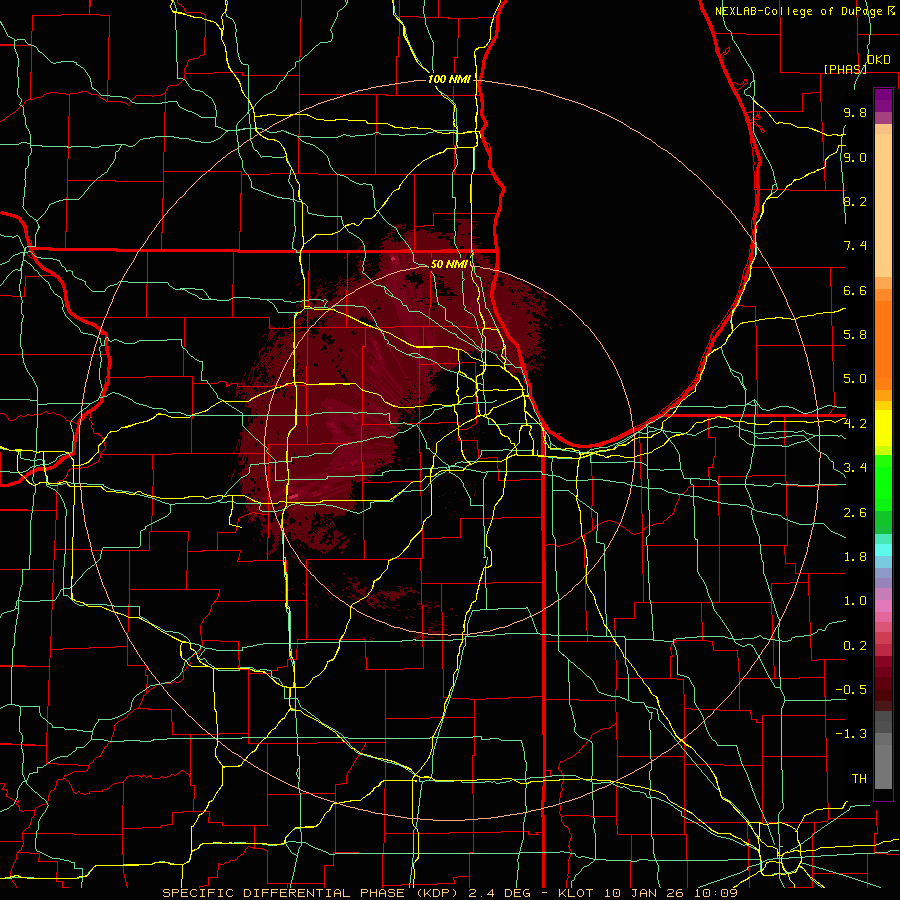The image size is (900, 900).
Task: Click the DKD label above the scale
Action: (x=879, y=60)
